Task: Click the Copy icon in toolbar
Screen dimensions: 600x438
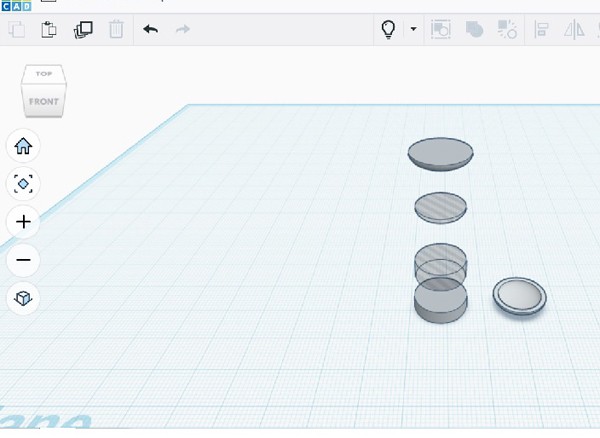Action: 17,29
